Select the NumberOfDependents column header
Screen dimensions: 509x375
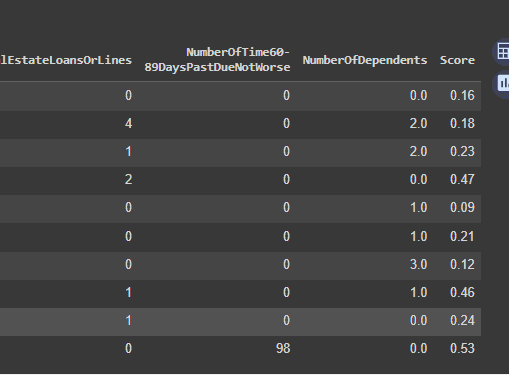365,60
